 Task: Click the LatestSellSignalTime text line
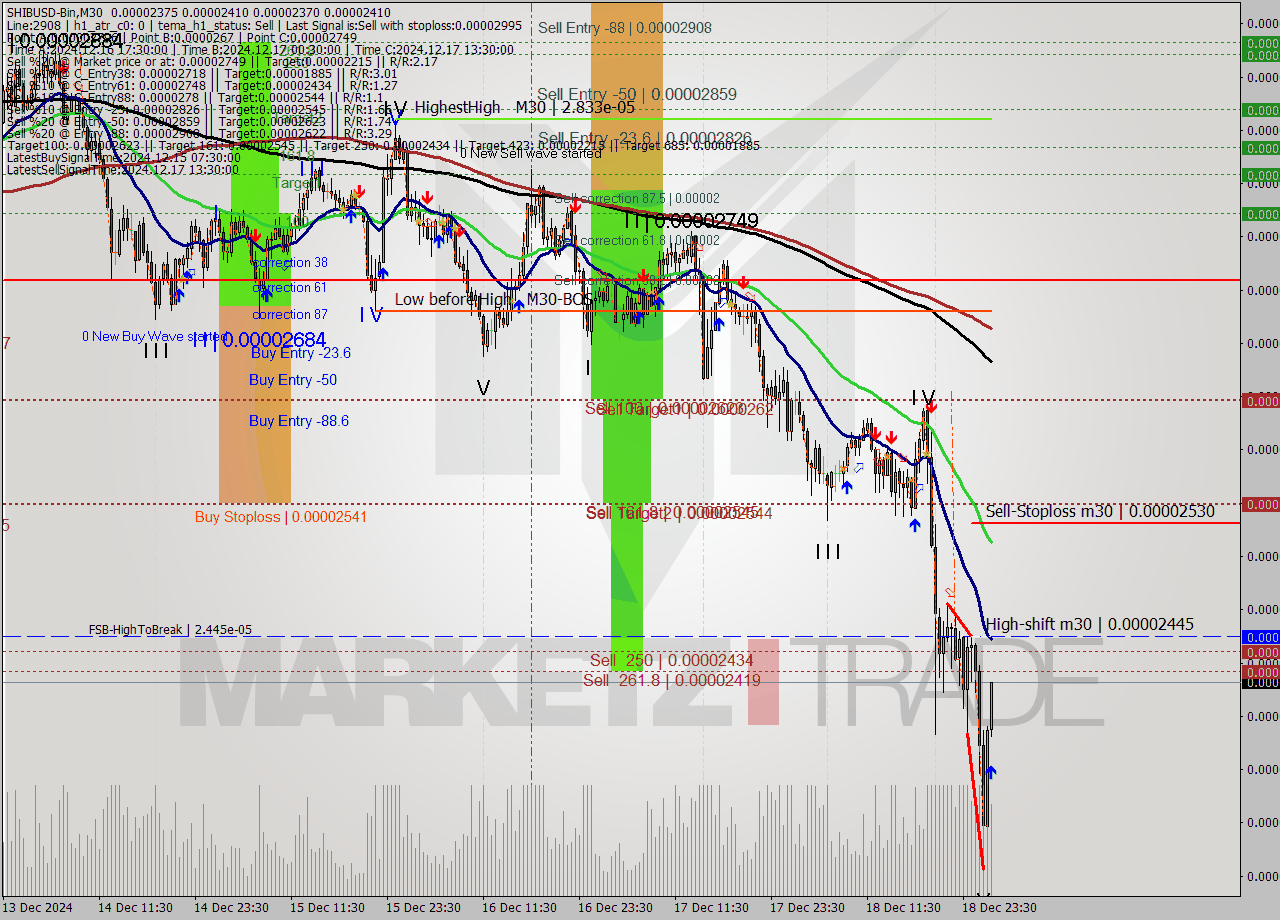(x=123, y=169)
